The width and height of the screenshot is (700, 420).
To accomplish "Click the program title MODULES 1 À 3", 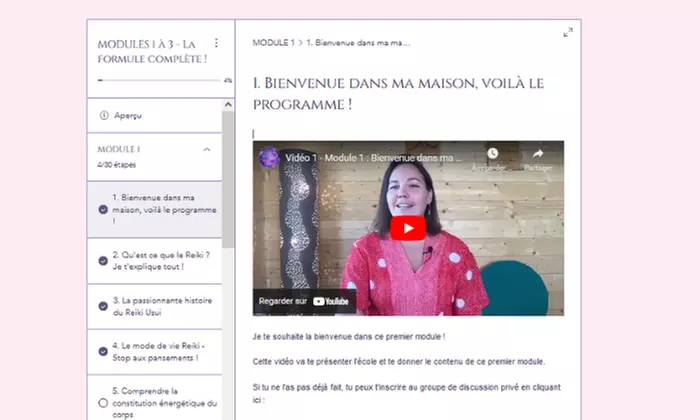I will 152,51.
